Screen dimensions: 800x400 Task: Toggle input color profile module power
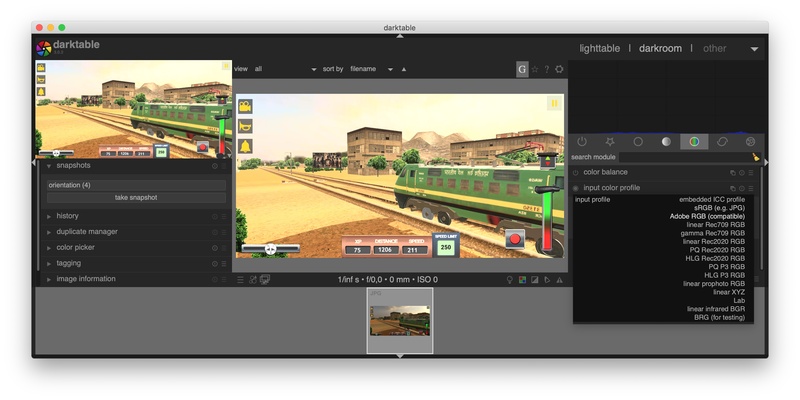coord(576,188)
